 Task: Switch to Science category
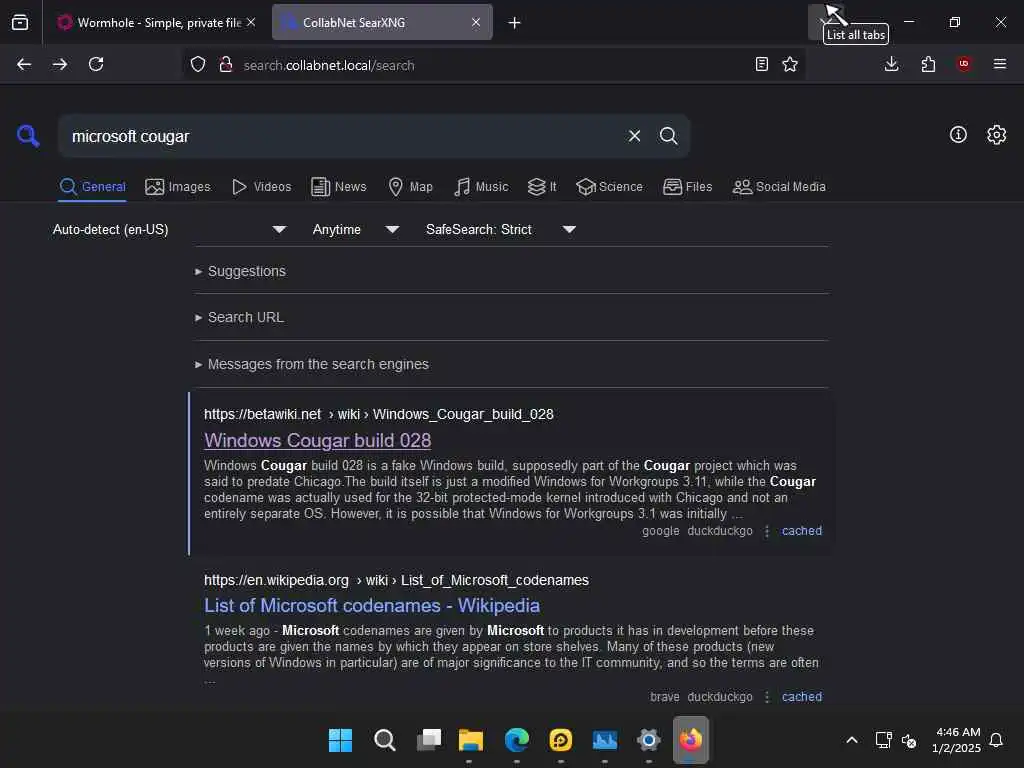point(609,187)
